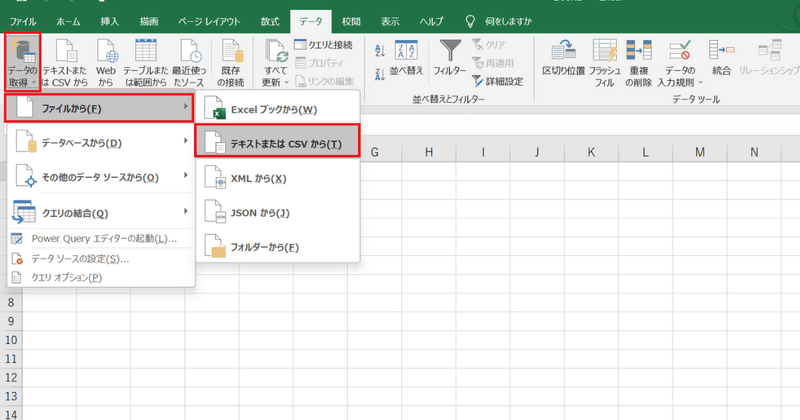Click the クエリと接続 button
Image resolution: width=800 pixels, height=420 pixels.
[x=323, y=45]
